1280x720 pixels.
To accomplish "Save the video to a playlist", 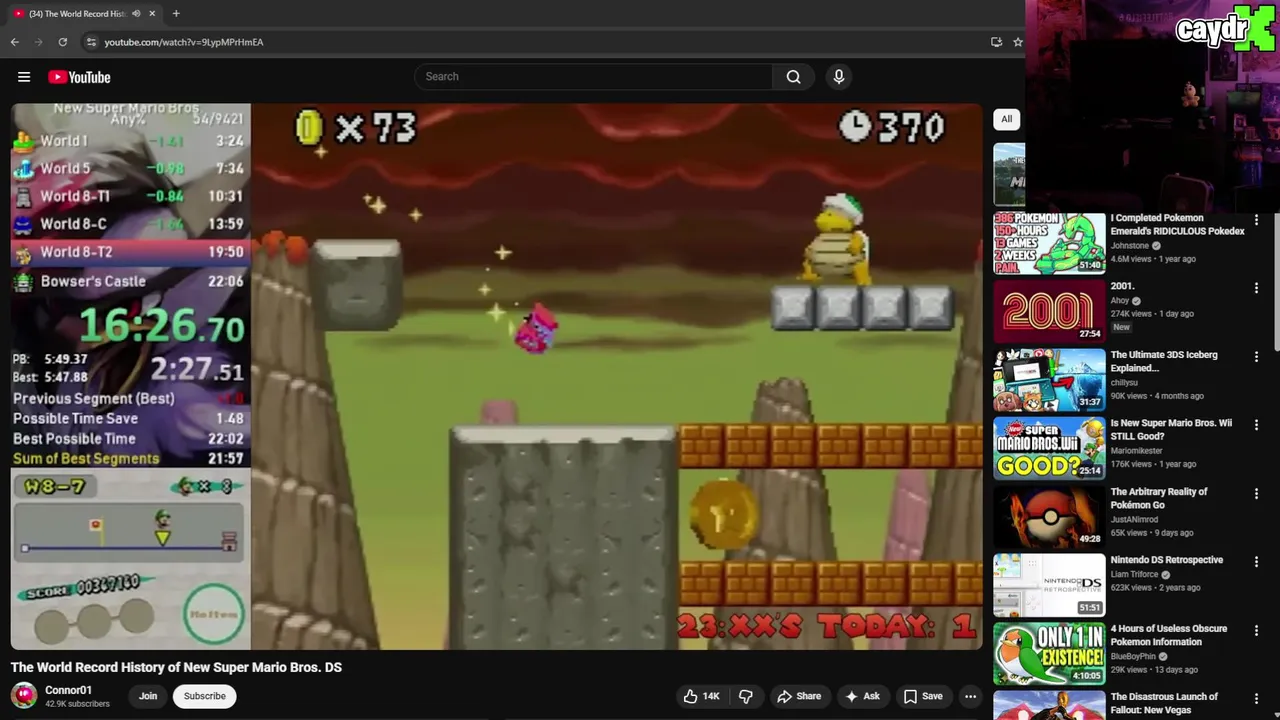I will click(x=923, y=696).
